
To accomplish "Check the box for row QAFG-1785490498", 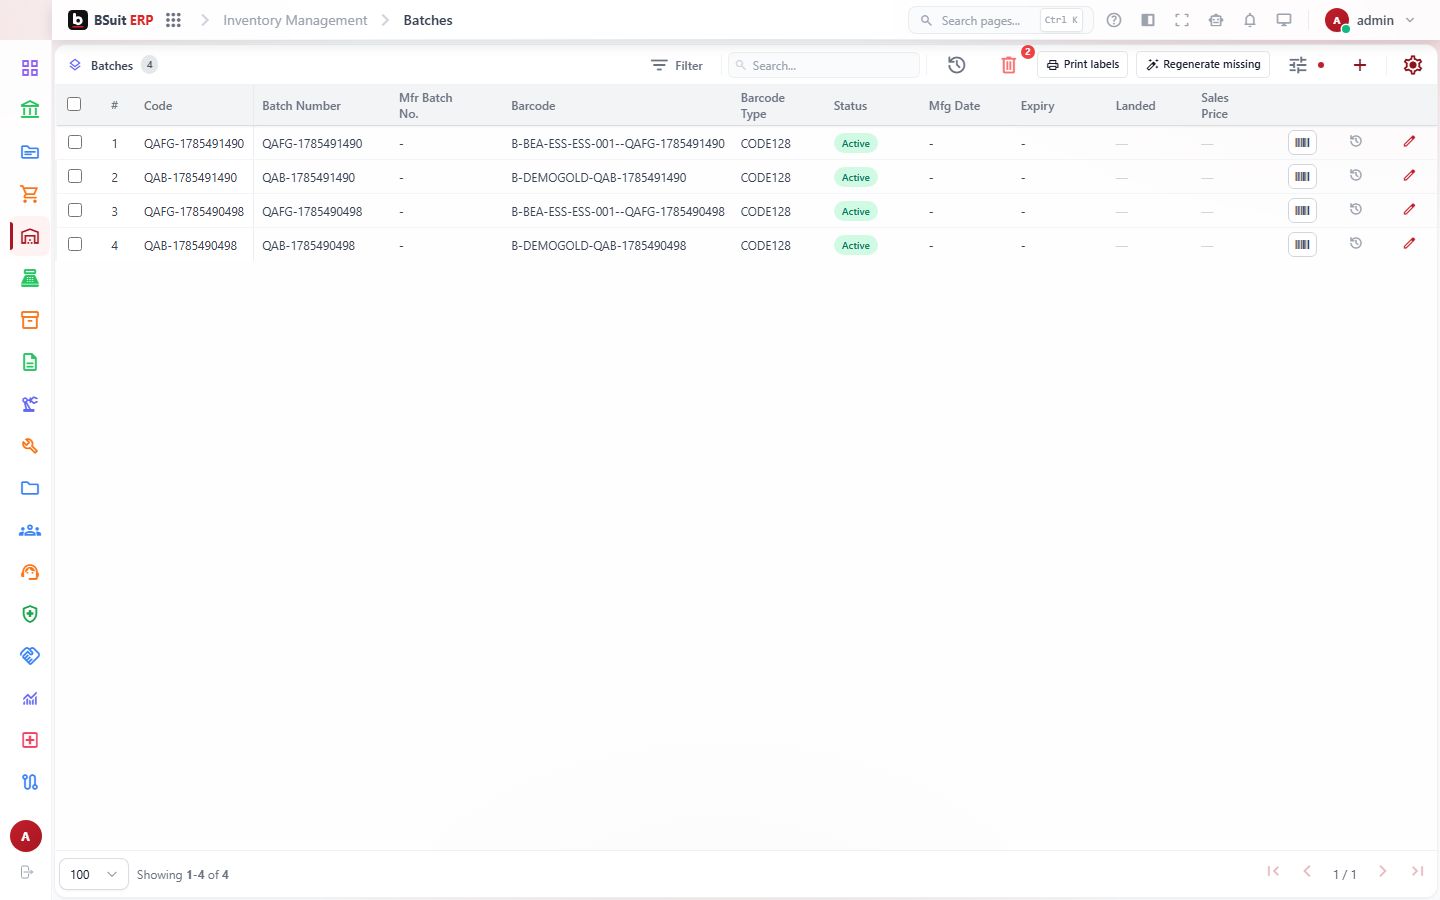I will tap(75, 210).
